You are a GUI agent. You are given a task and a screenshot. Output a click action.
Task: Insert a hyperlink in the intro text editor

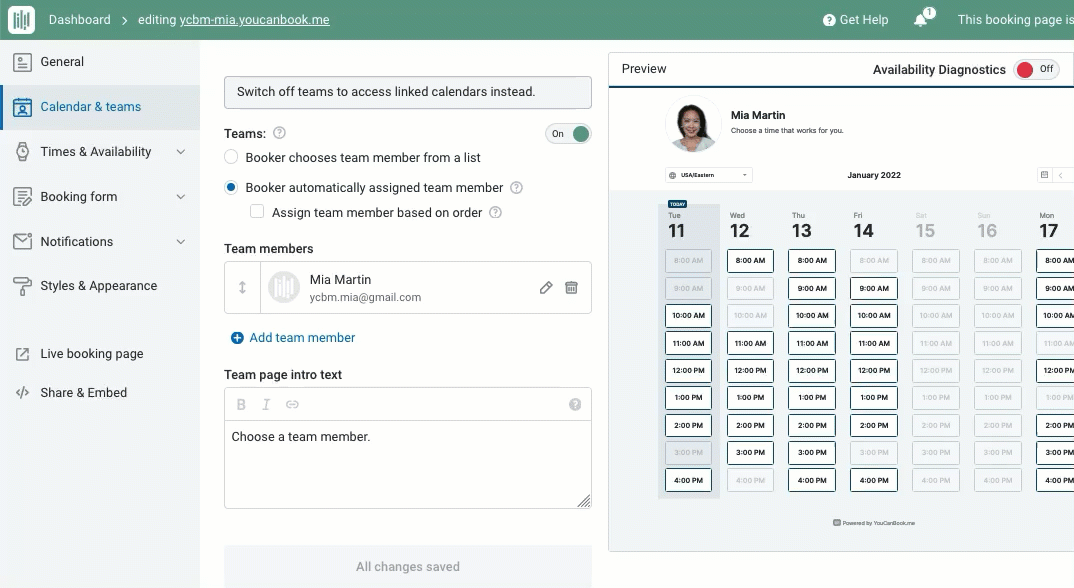[x=292, y=404]
